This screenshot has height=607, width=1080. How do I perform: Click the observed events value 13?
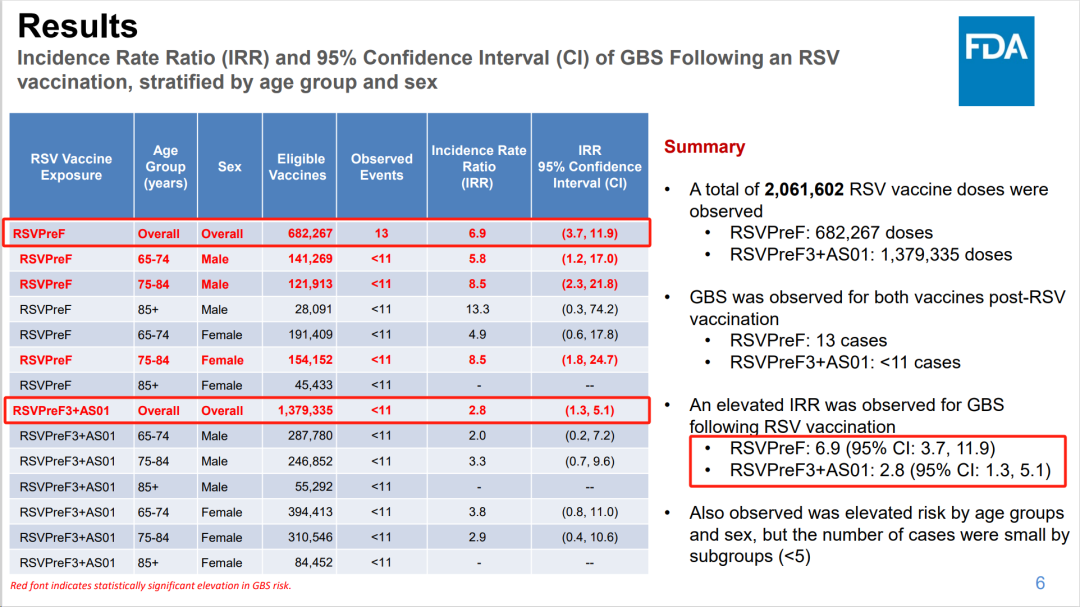(x=381, y=234)
